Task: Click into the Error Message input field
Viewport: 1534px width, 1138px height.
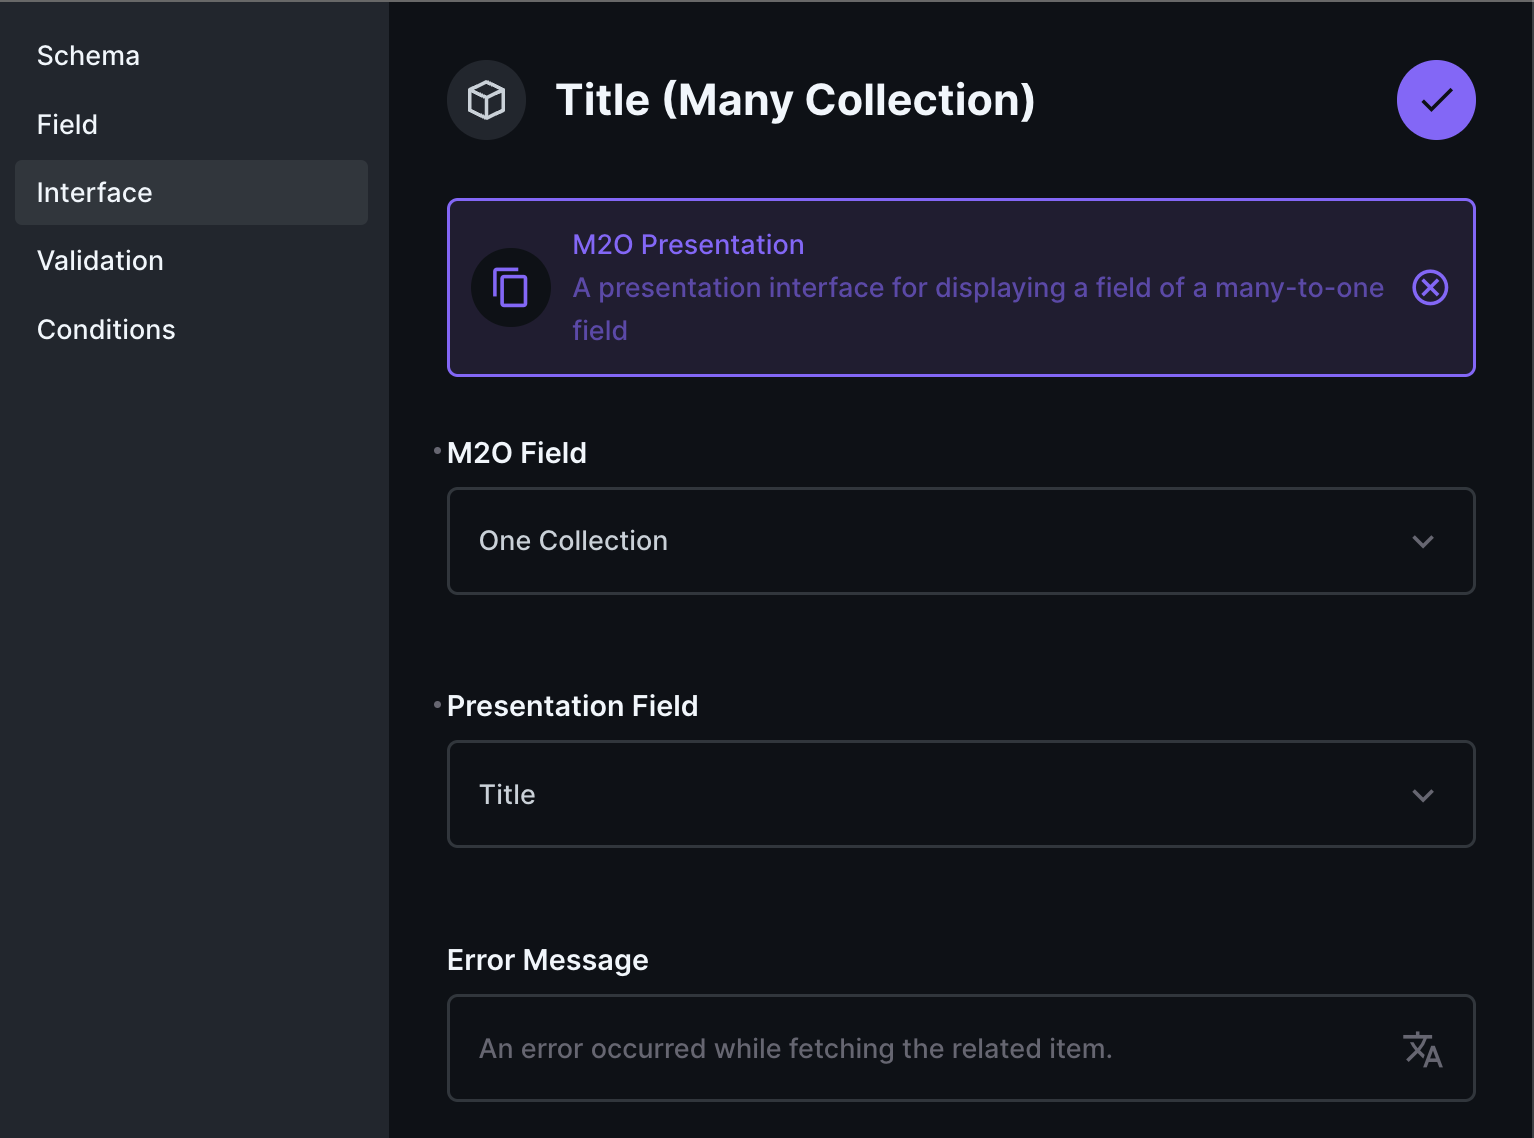Action: [961, 1048]
